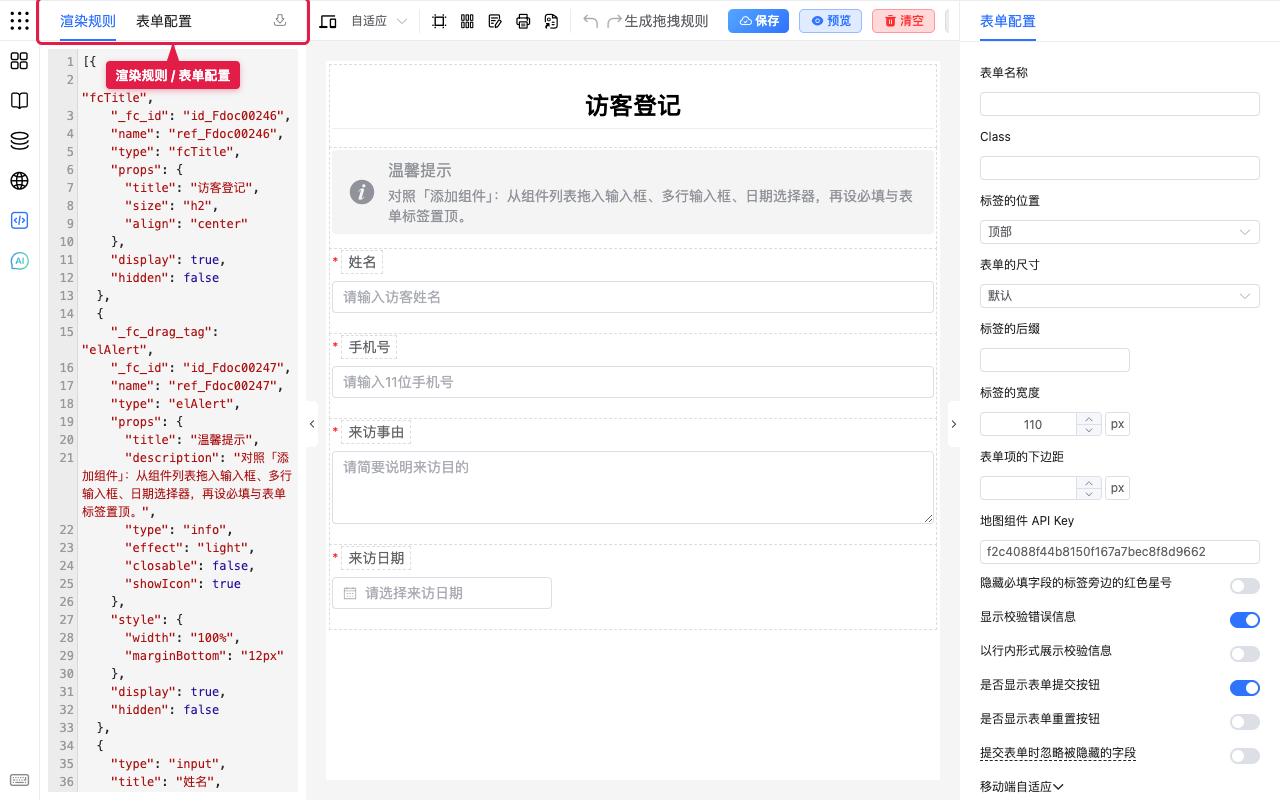Open the globe language sidebar icon

tap(19, 181)
